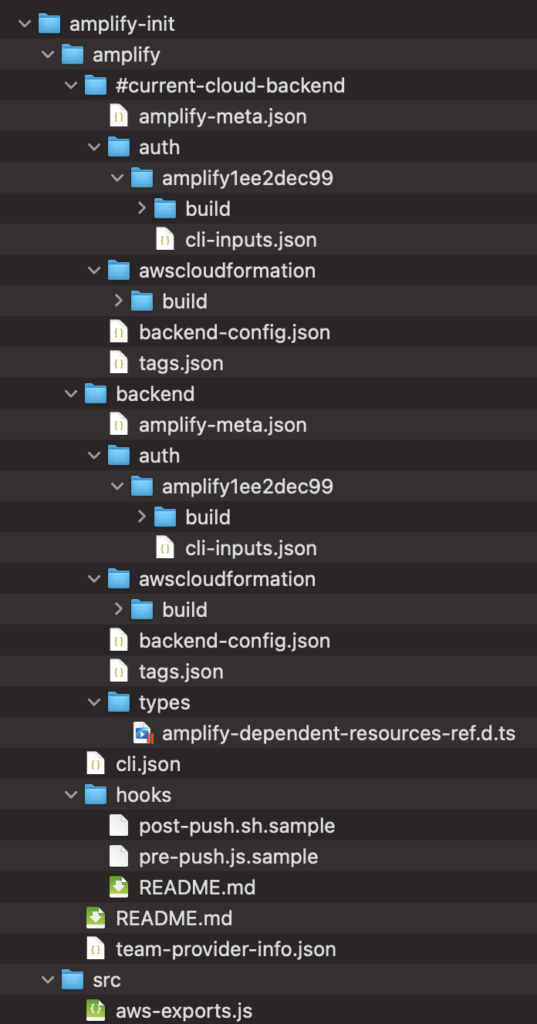Click the #current-cloud-backend folder icon
Screen dimensions: 537x1024
[95, 86]
